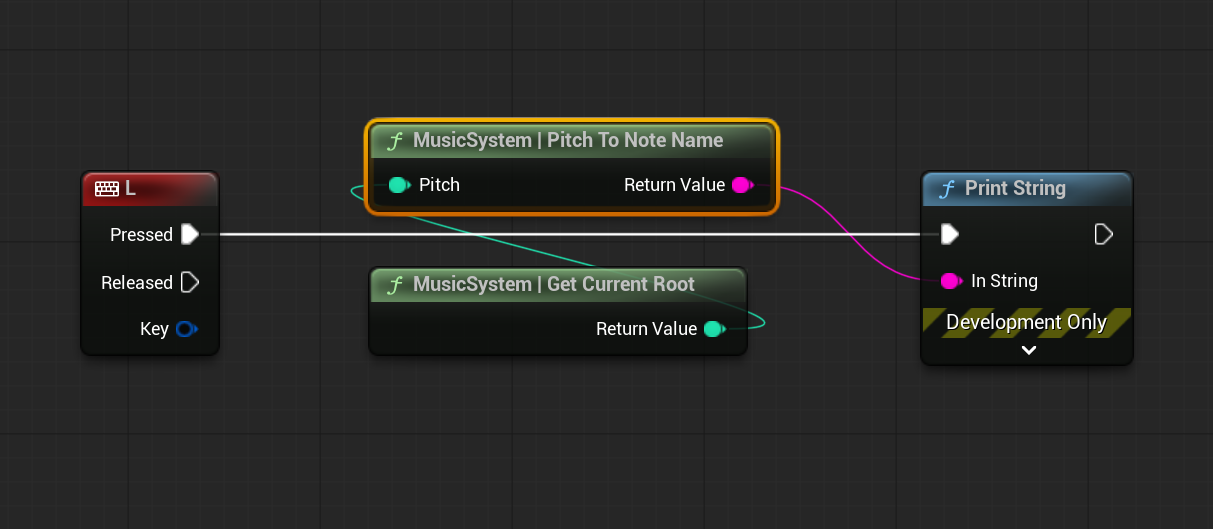
Task: Select the Pitch To Note Name node title
Action: 568,140
